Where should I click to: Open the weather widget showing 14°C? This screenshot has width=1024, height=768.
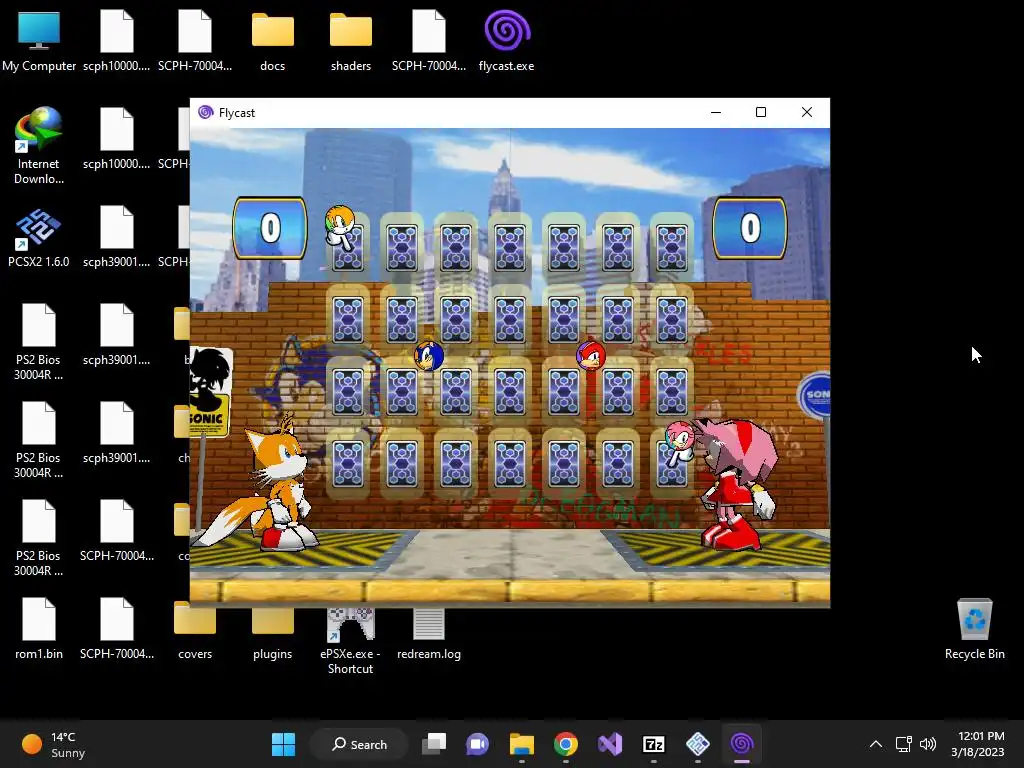[x=54, y=744]
